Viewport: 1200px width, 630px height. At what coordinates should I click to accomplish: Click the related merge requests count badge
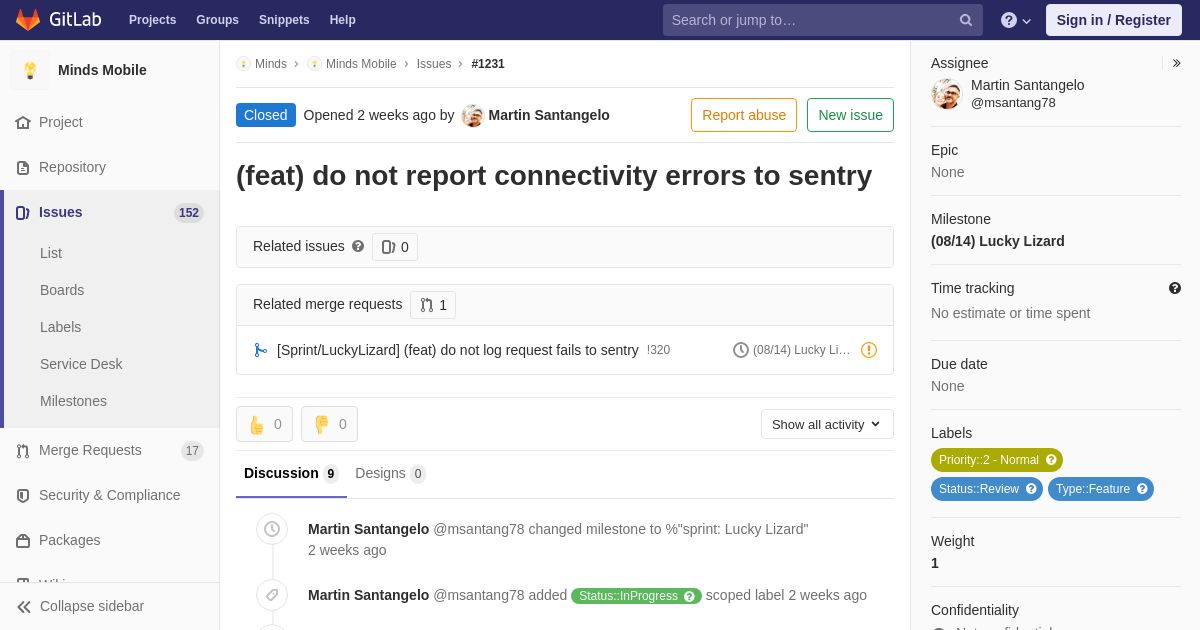tap(433, 305)
